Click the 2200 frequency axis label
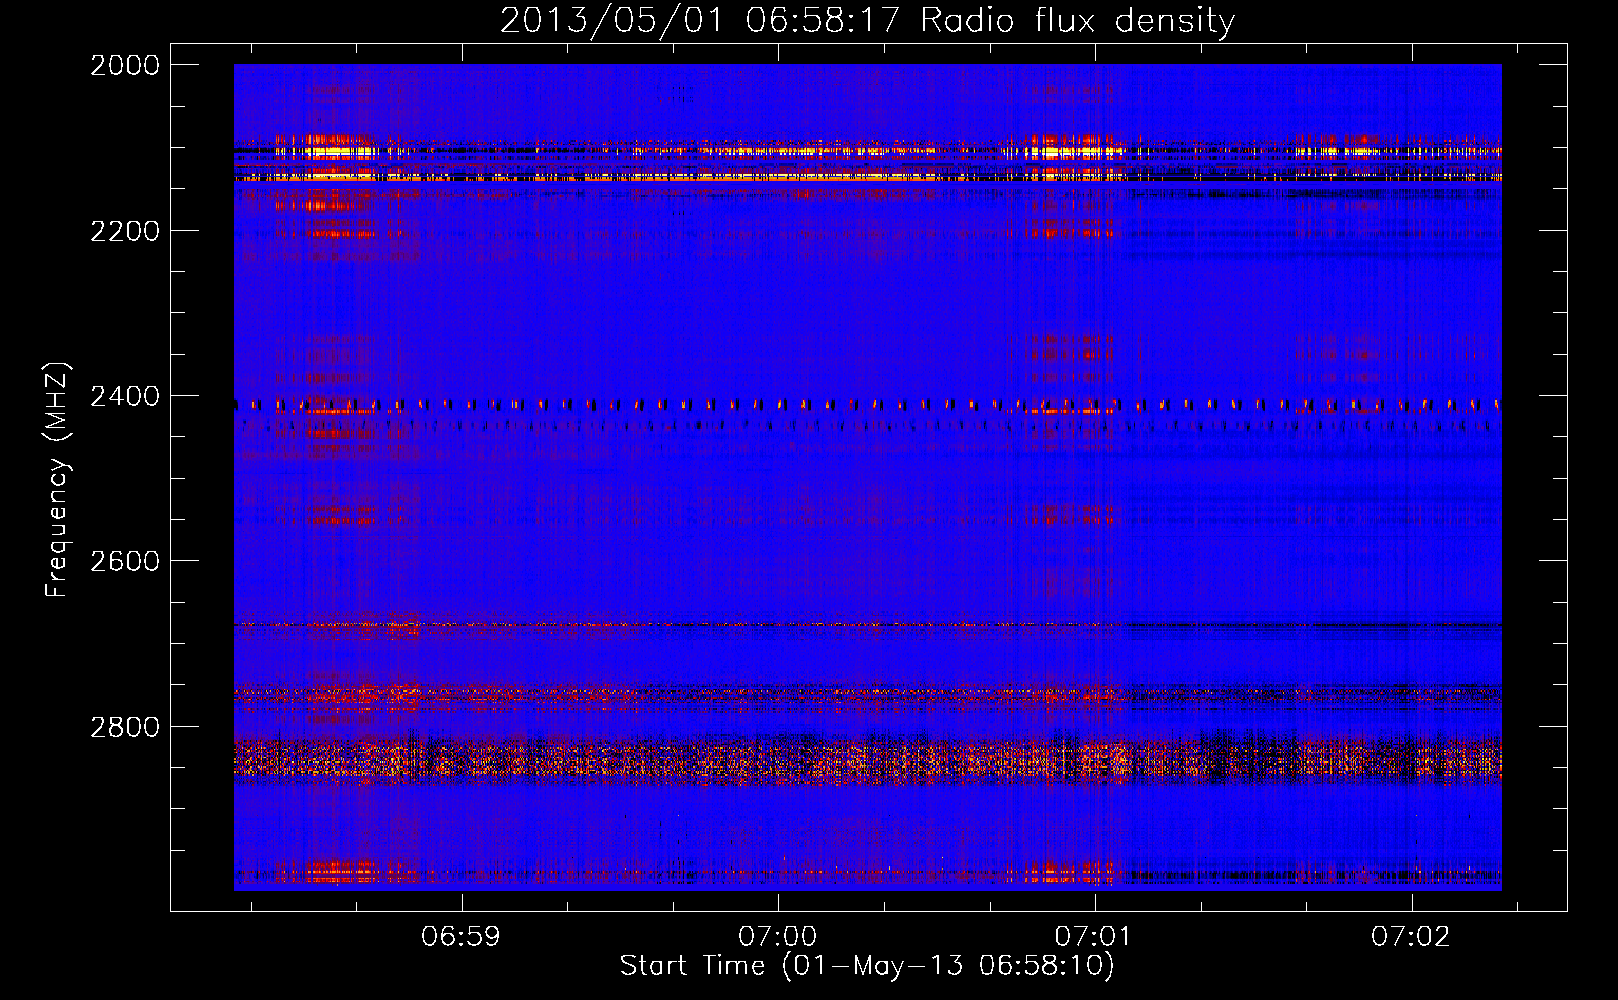 [125, 231]
